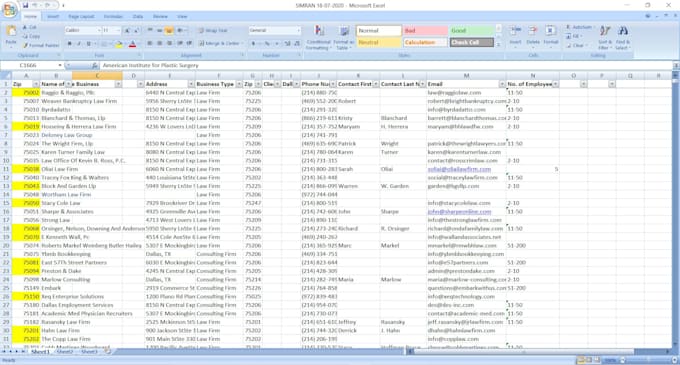Apply the Calculation cell style
Screen dimensions: 680x365
coord(425,42)
